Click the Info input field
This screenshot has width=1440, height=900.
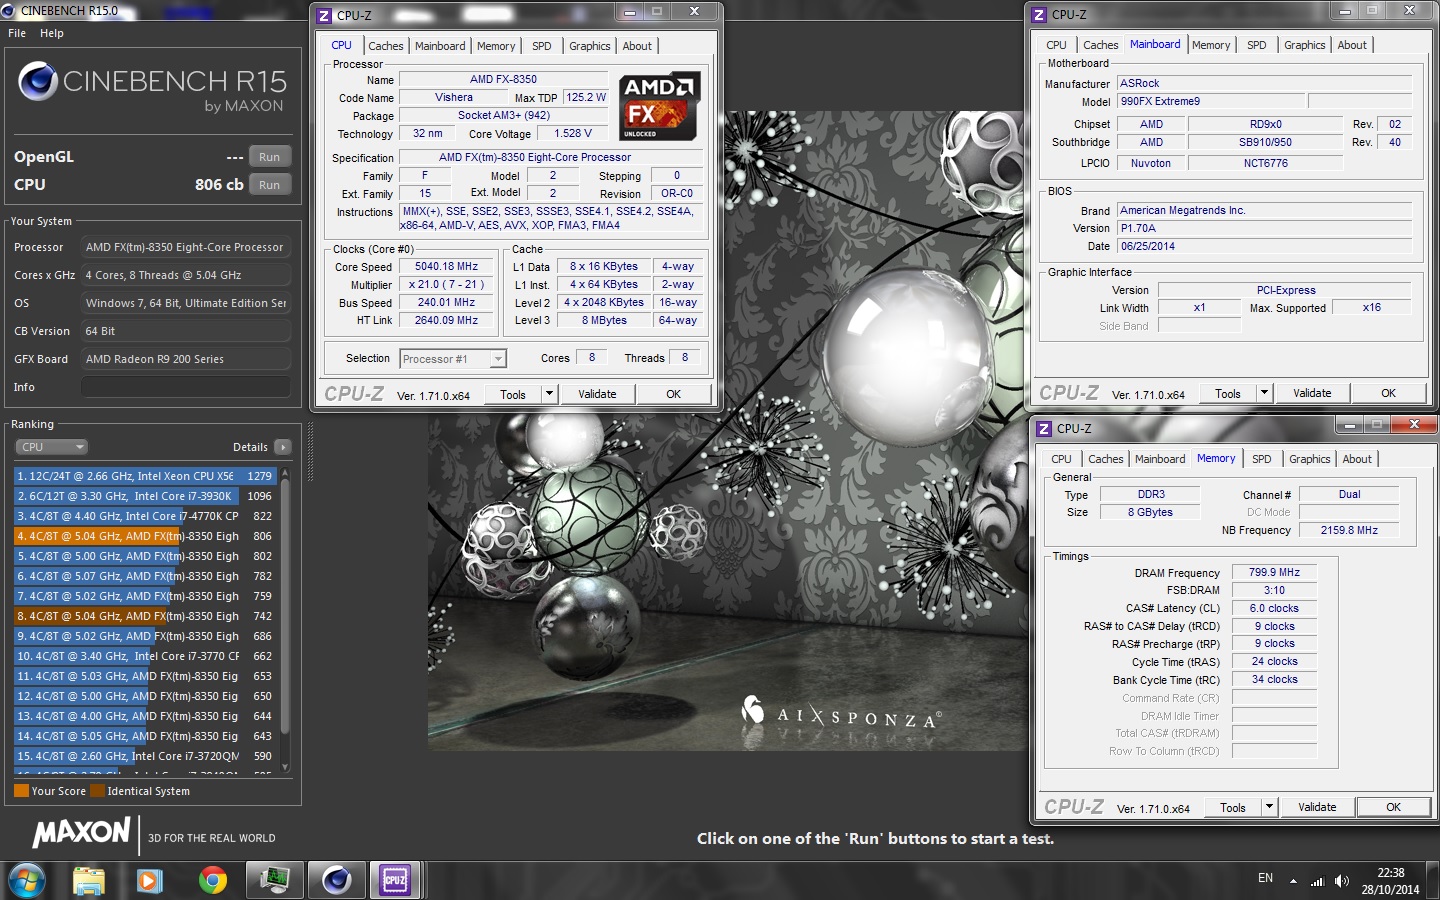[x=186, y=387]
